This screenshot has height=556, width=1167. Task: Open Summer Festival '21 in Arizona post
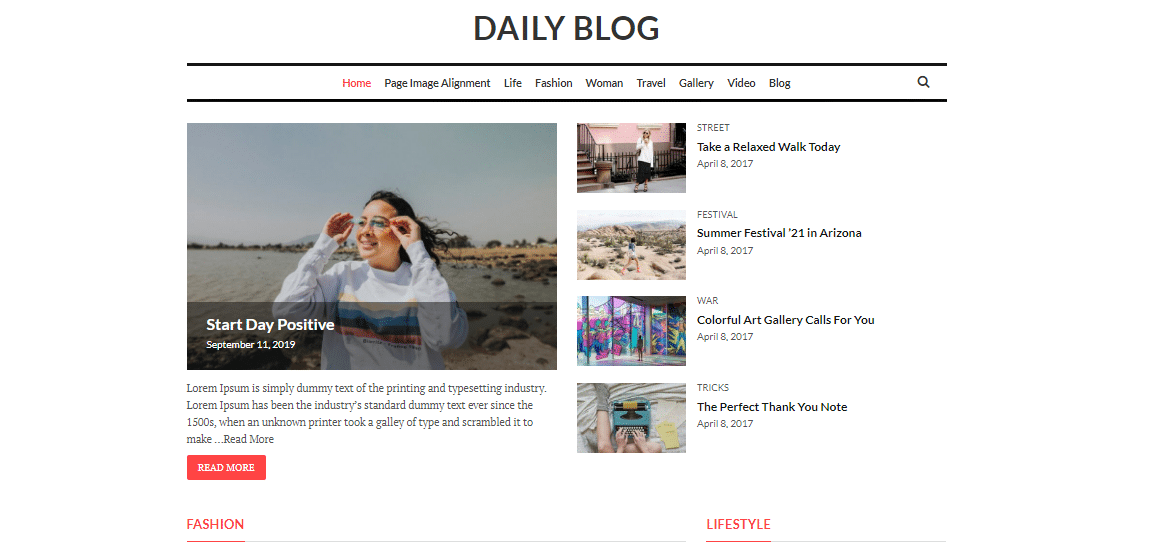(779, 233)
